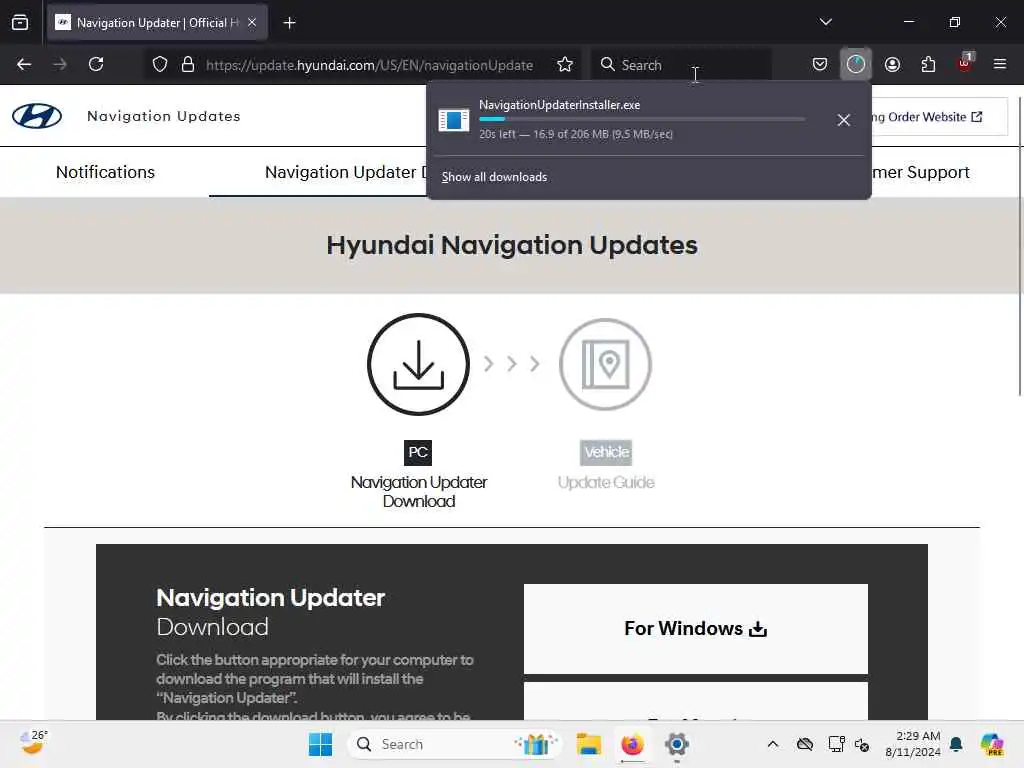
Task: Open Show all downloads
Action: (494, 177)
